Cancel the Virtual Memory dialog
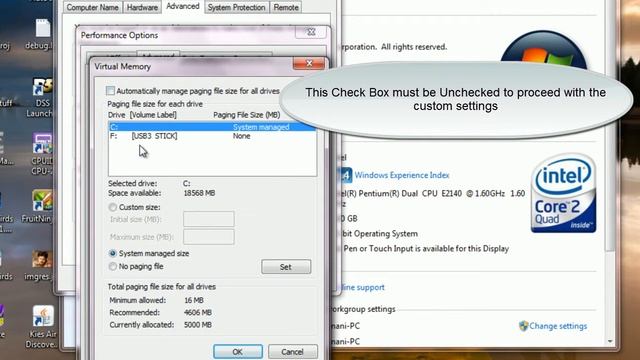The image size is (640, 360). (292, 352)
